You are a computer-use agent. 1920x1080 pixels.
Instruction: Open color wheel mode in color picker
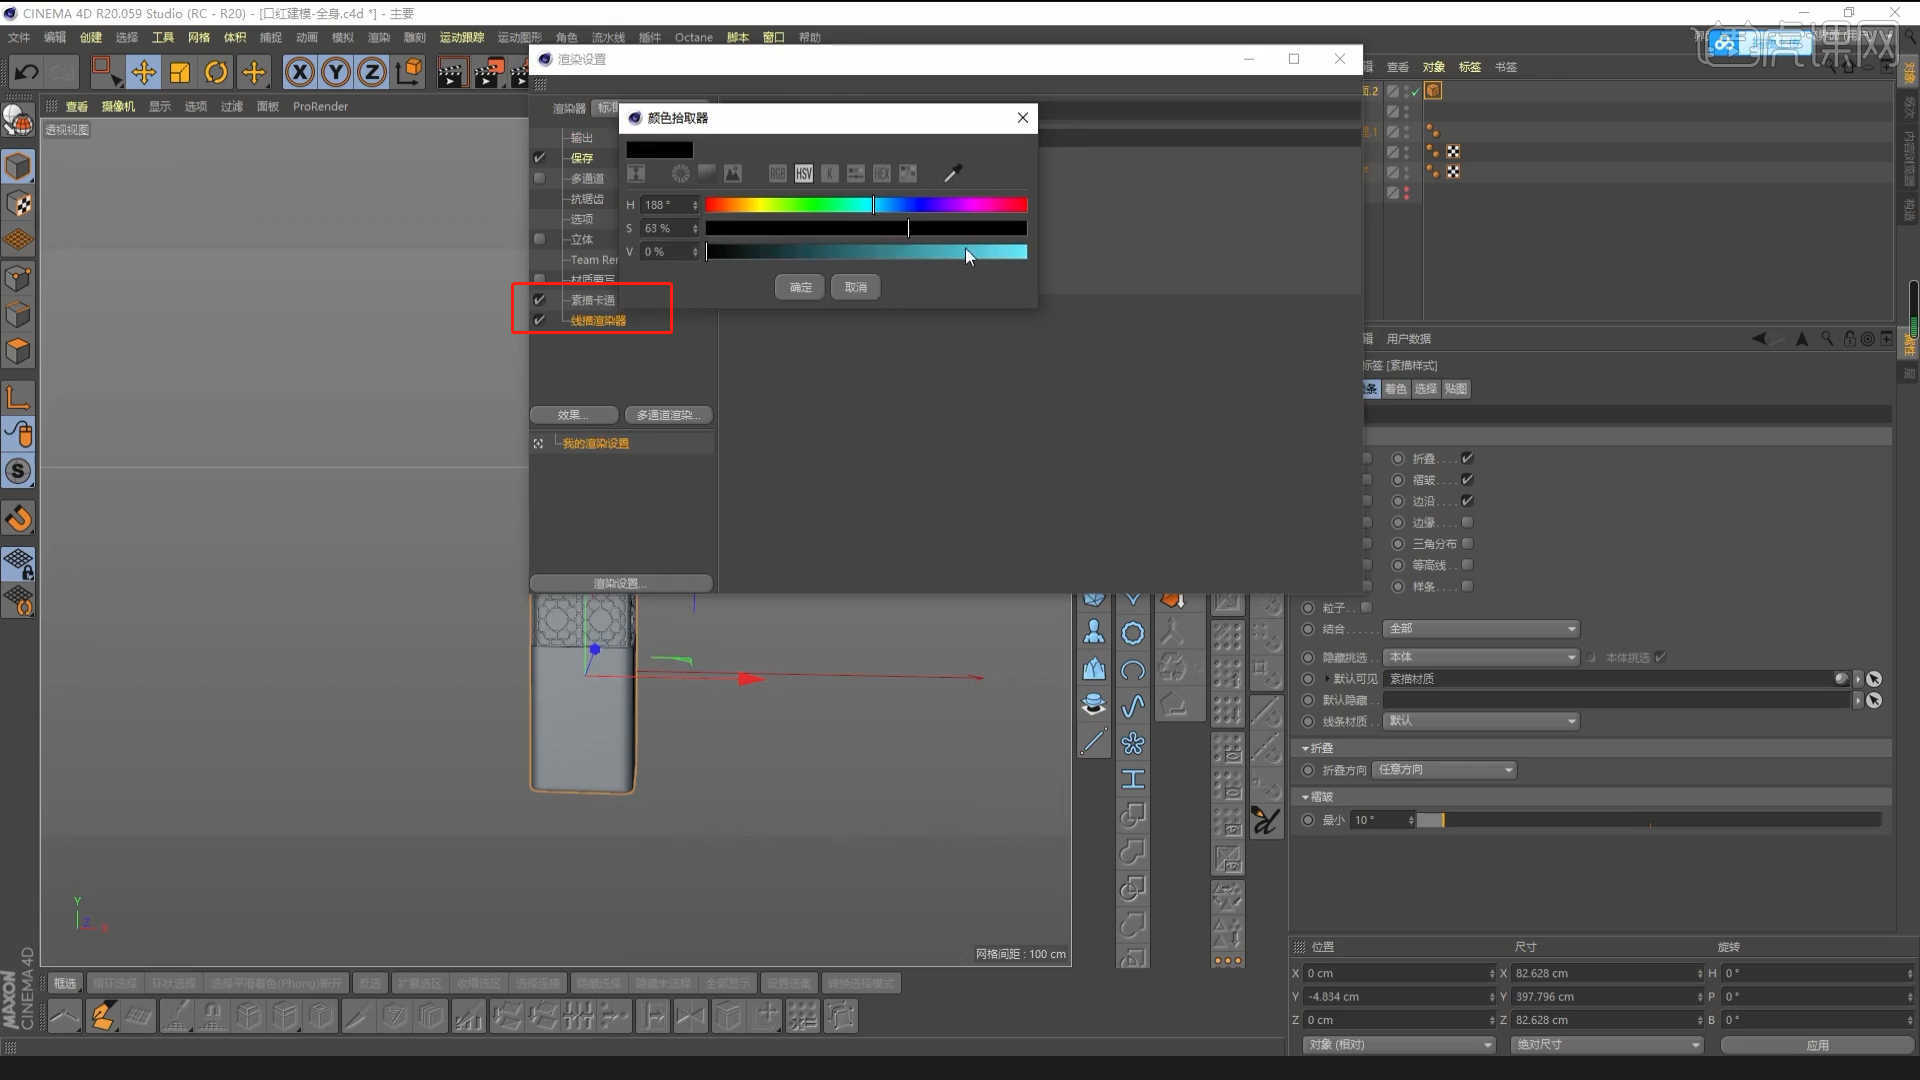tap(681, 174)
